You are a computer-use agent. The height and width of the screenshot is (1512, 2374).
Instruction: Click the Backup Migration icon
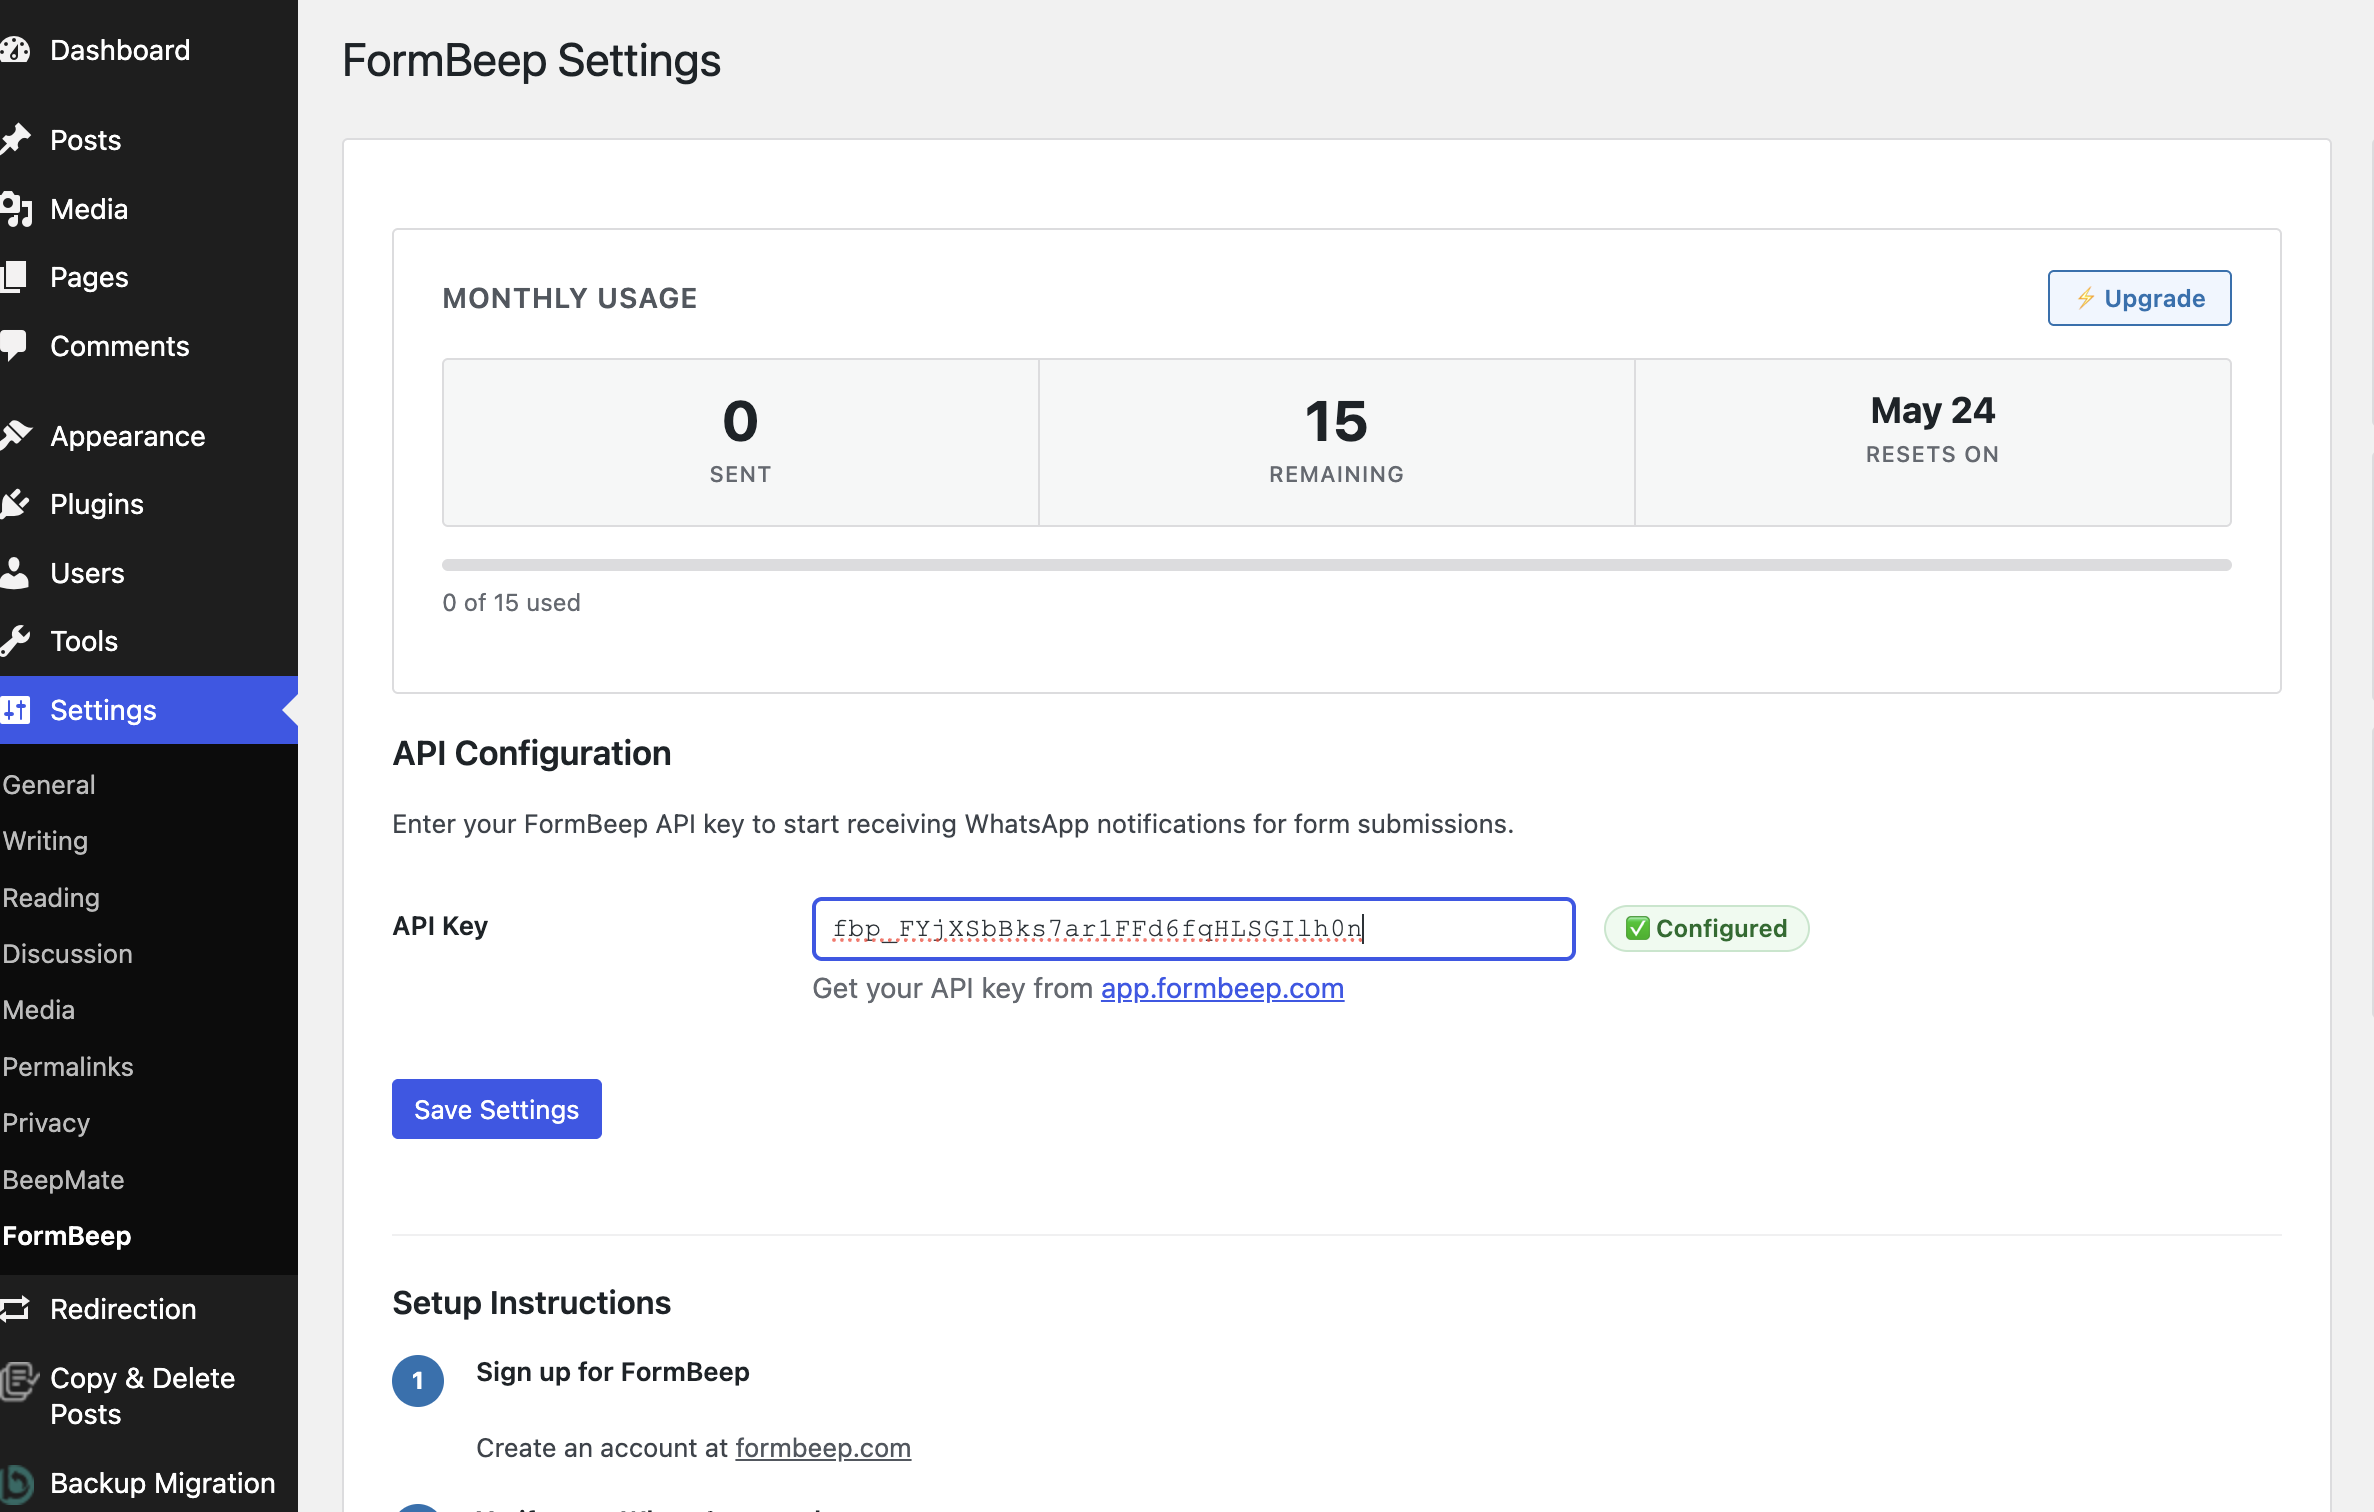(16, 1483)
